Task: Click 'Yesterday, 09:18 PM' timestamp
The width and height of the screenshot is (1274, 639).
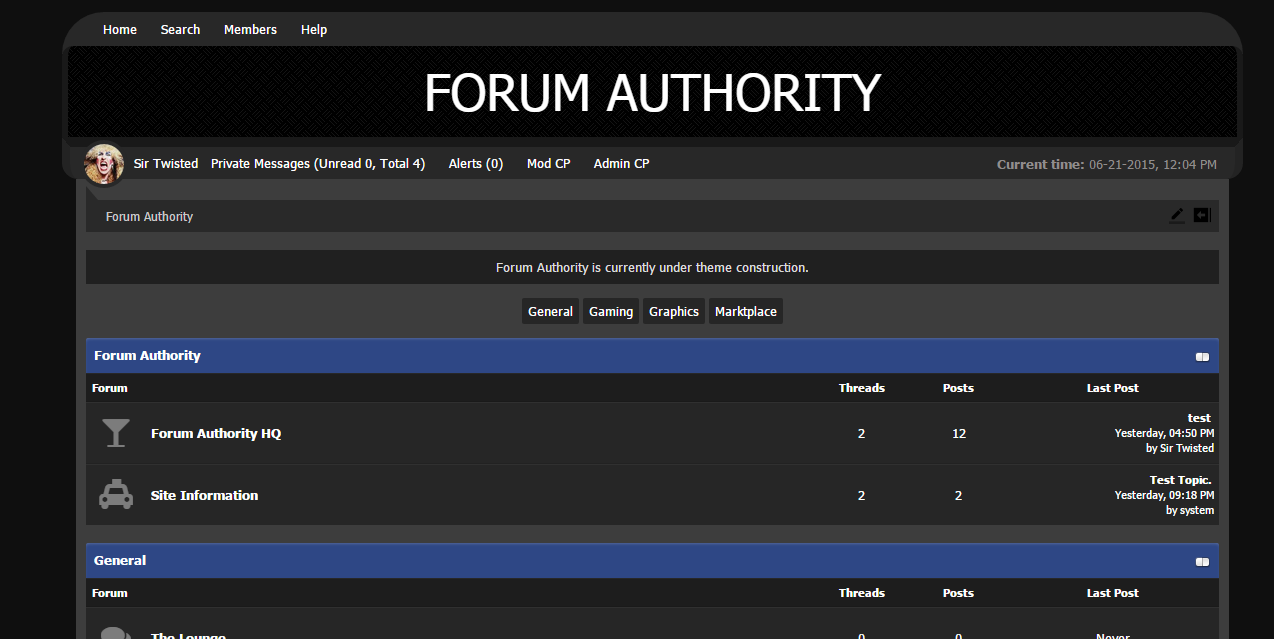Action: point(1165,495)
